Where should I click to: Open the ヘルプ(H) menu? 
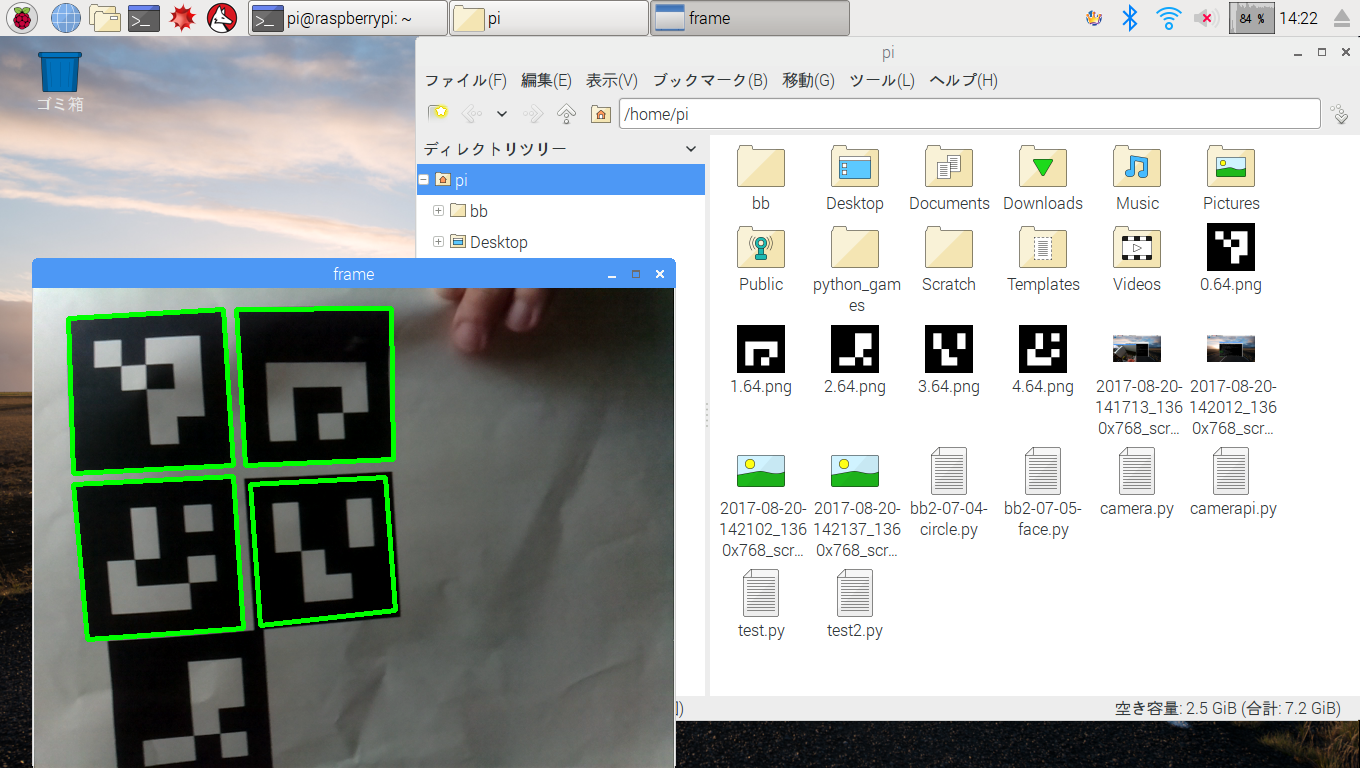[x=963, y=80]
